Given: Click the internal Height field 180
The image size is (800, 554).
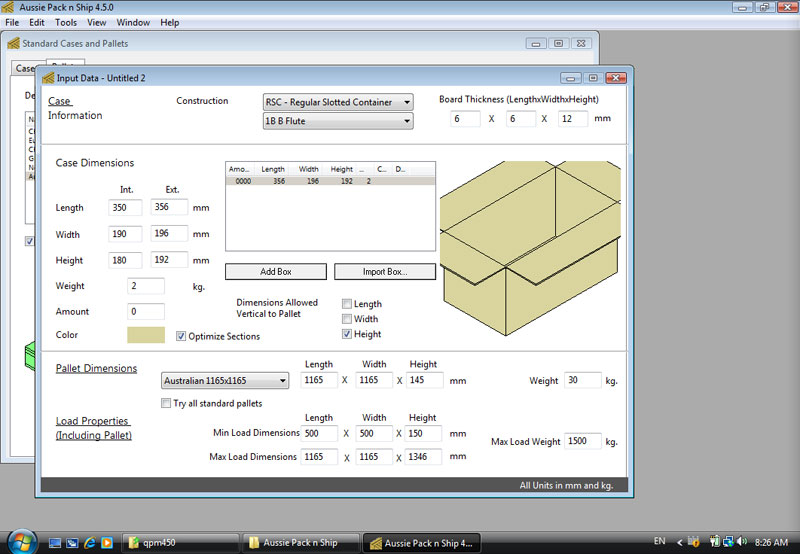Looking at the screenshot, I should (x=125, y=260).
